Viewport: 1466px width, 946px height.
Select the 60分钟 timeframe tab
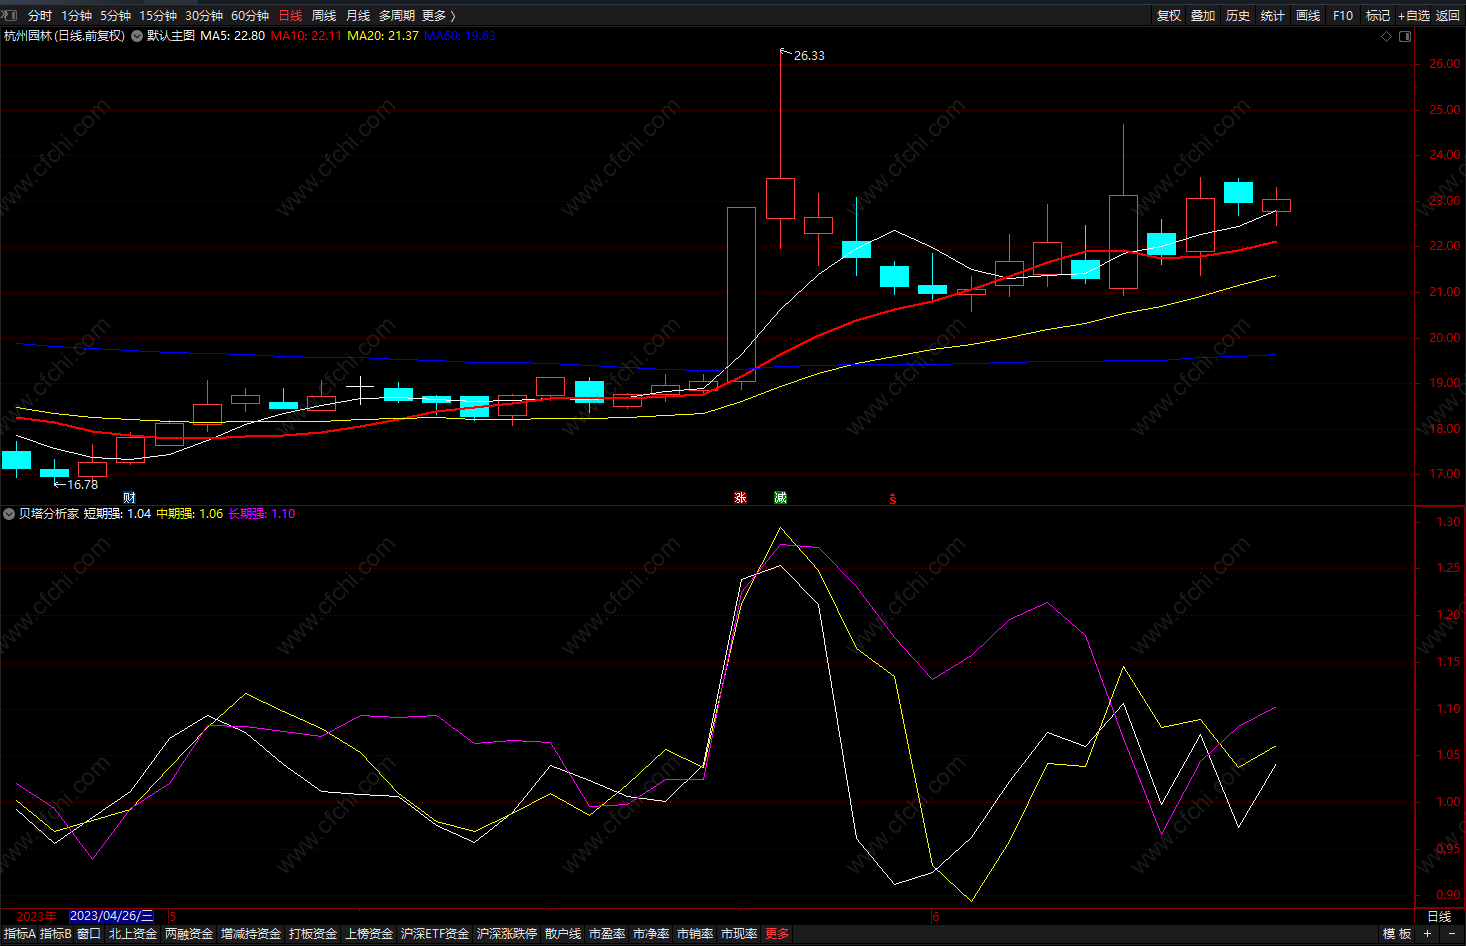[x=250, y=16]
